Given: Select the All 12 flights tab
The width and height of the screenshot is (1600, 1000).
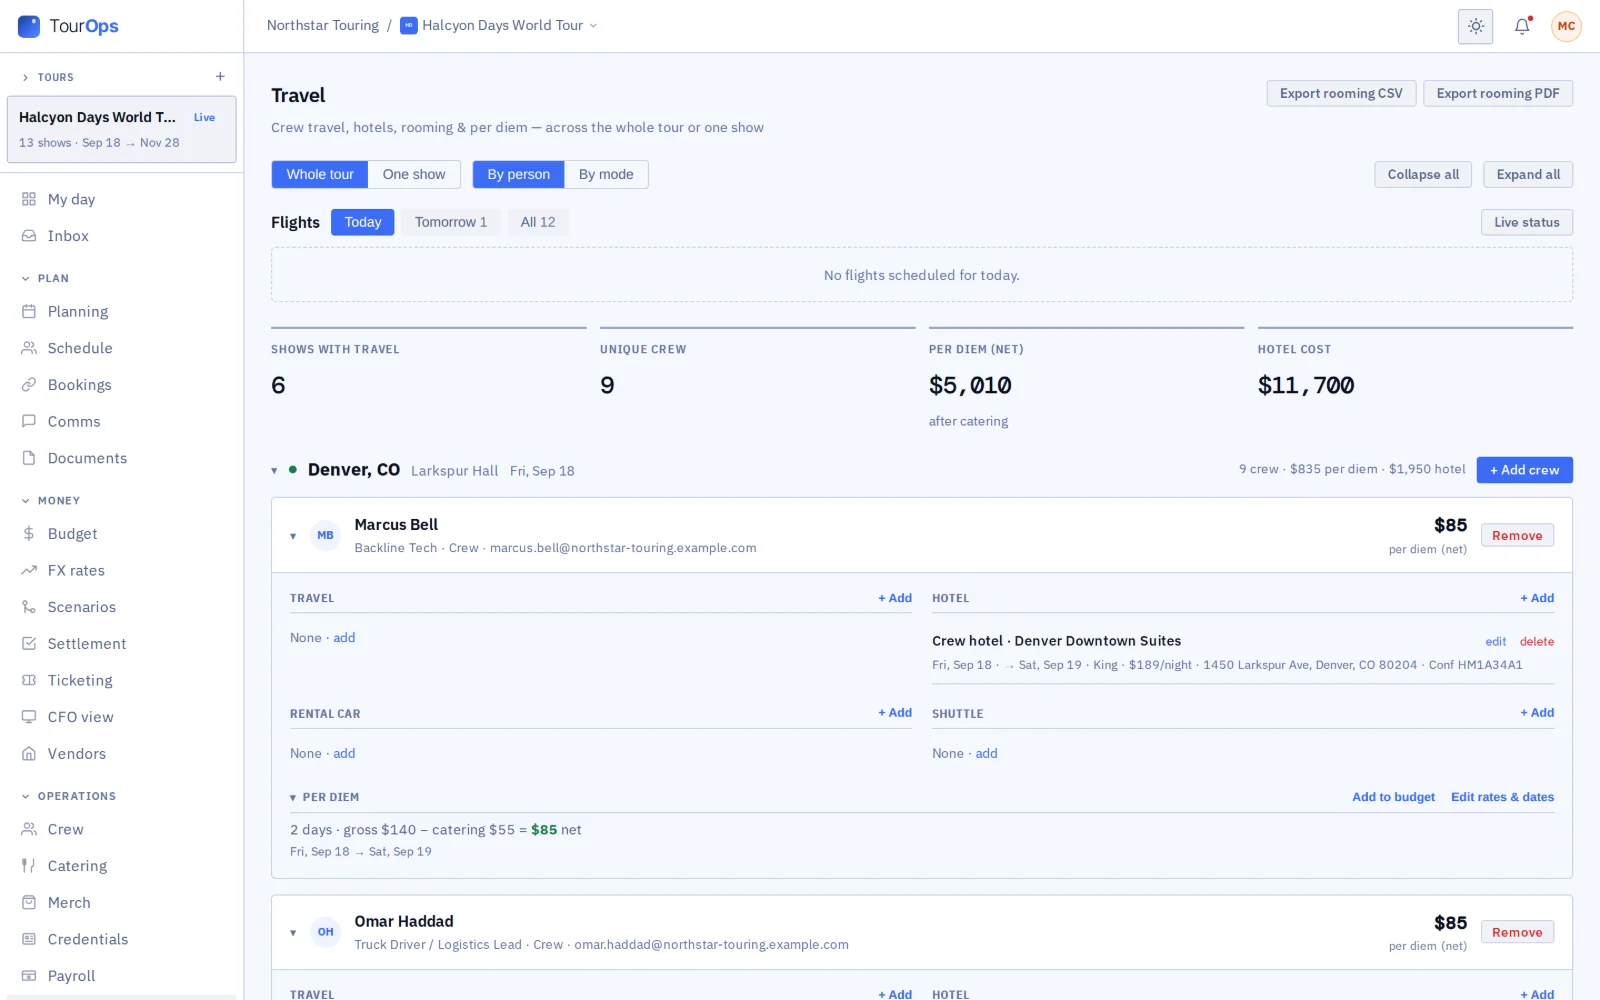Looking at the screenshot, I should (538, 222).
